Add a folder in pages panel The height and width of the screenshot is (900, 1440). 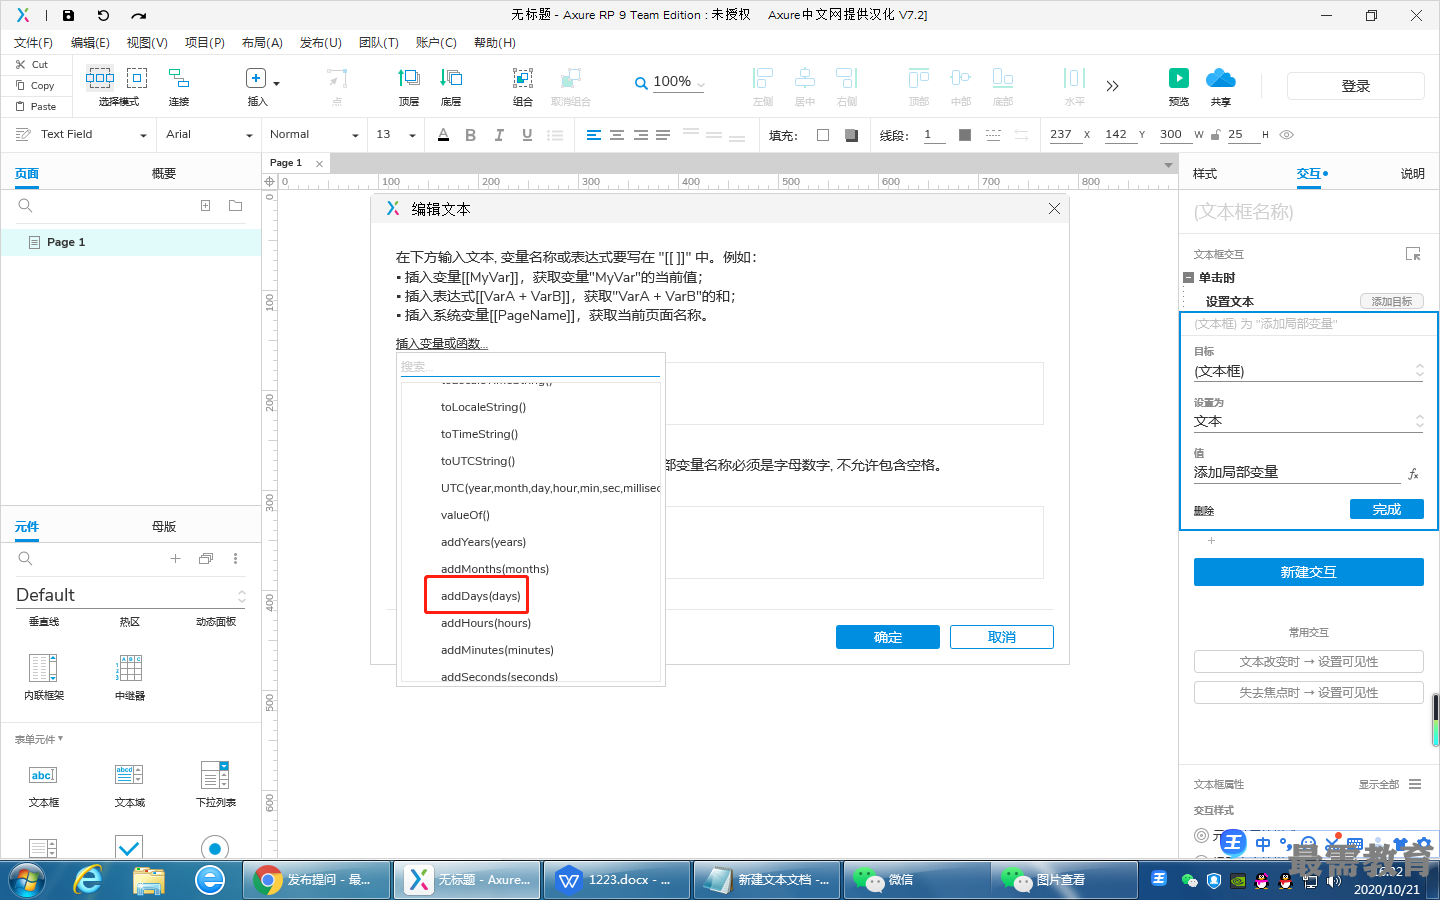tap(236, 205)
